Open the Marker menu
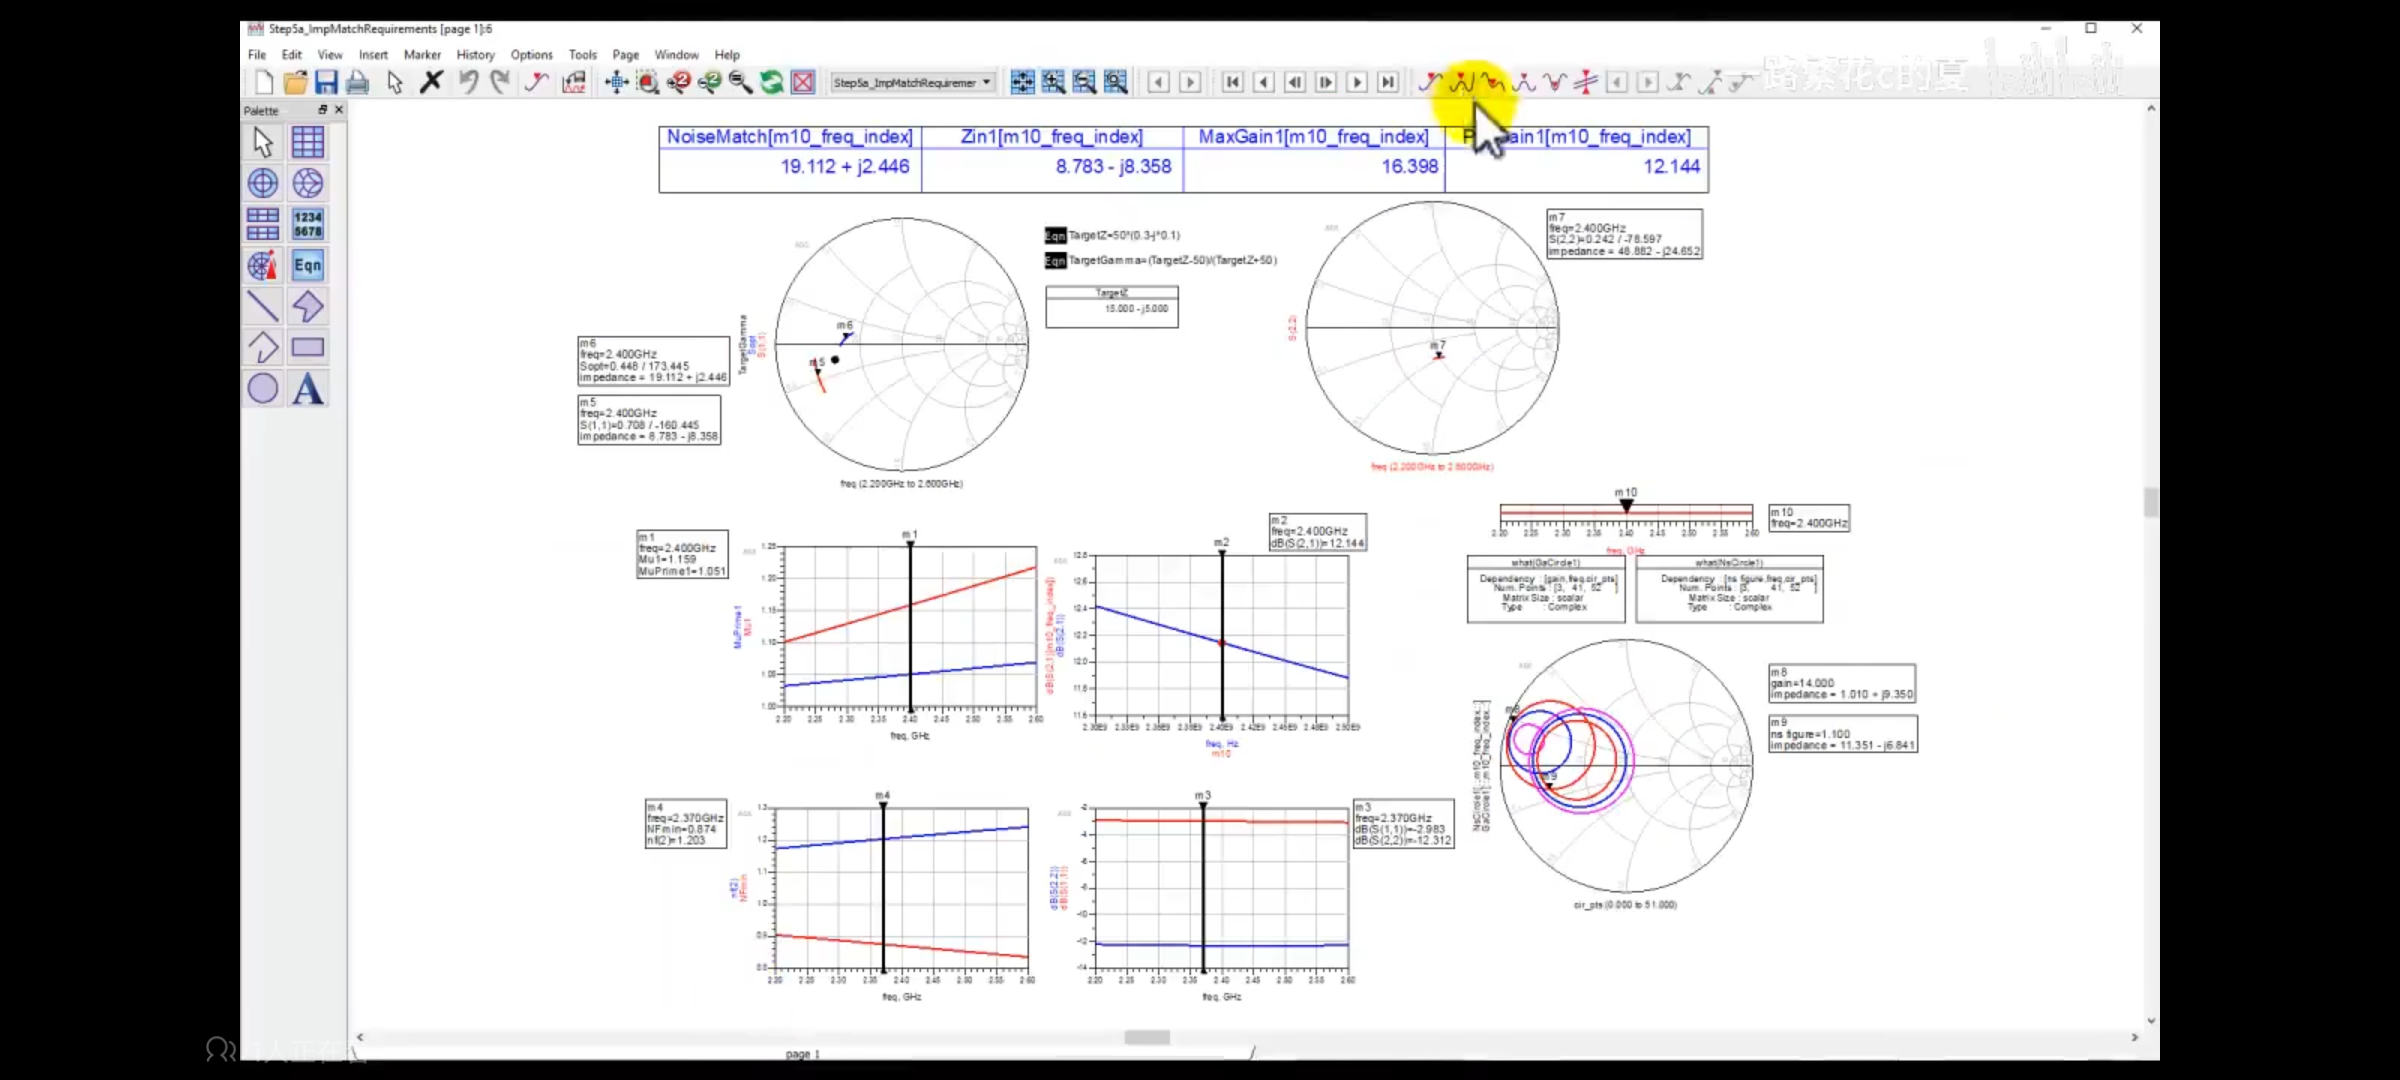2400x1080 pixels. [422, 55]
